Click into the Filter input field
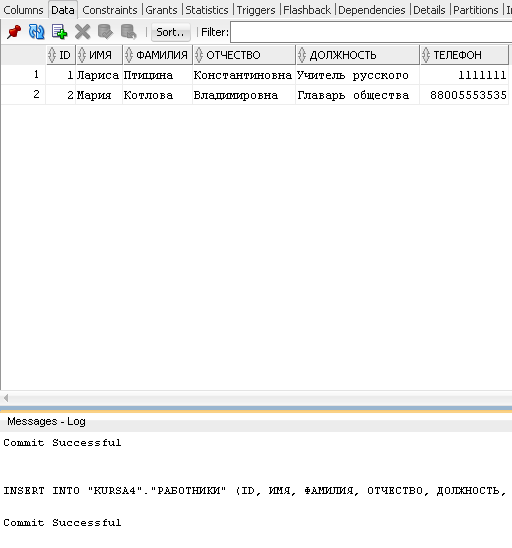This screenshot has width=512, height=548. point(371,32)
